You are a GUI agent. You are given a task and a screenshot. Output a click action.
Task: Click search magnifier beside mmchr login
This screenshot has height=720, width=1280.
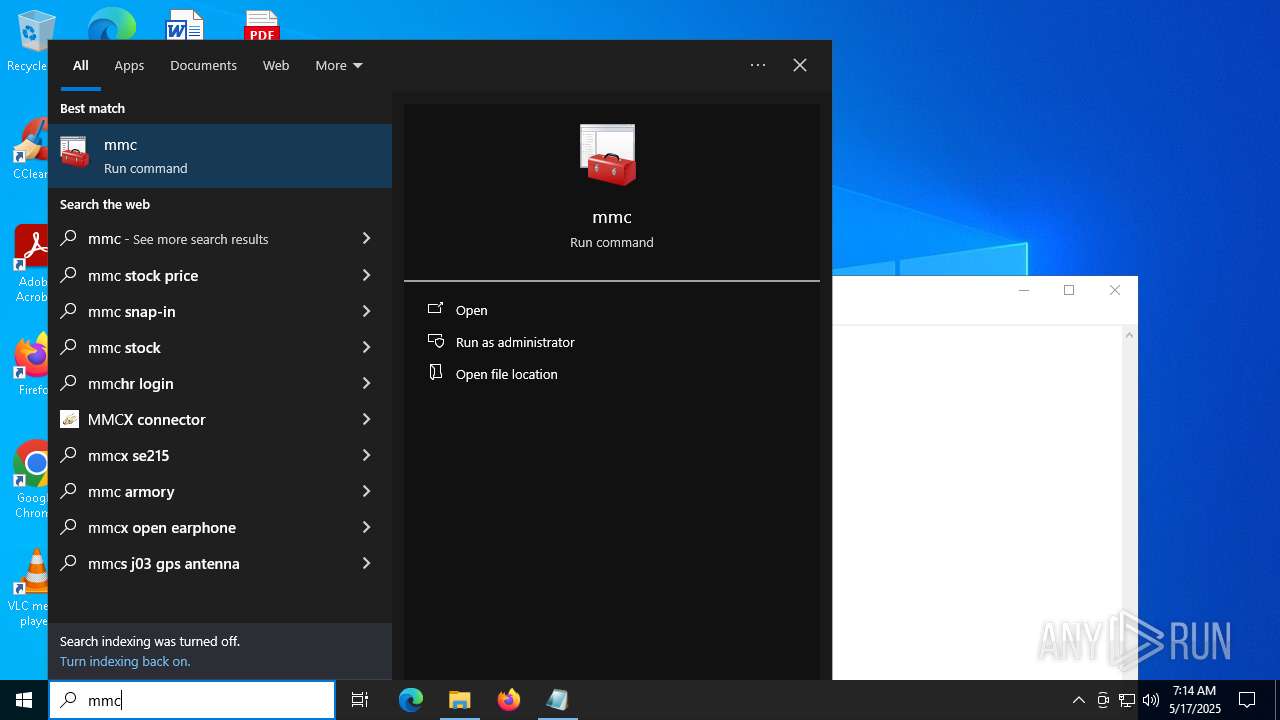point(69,383)
